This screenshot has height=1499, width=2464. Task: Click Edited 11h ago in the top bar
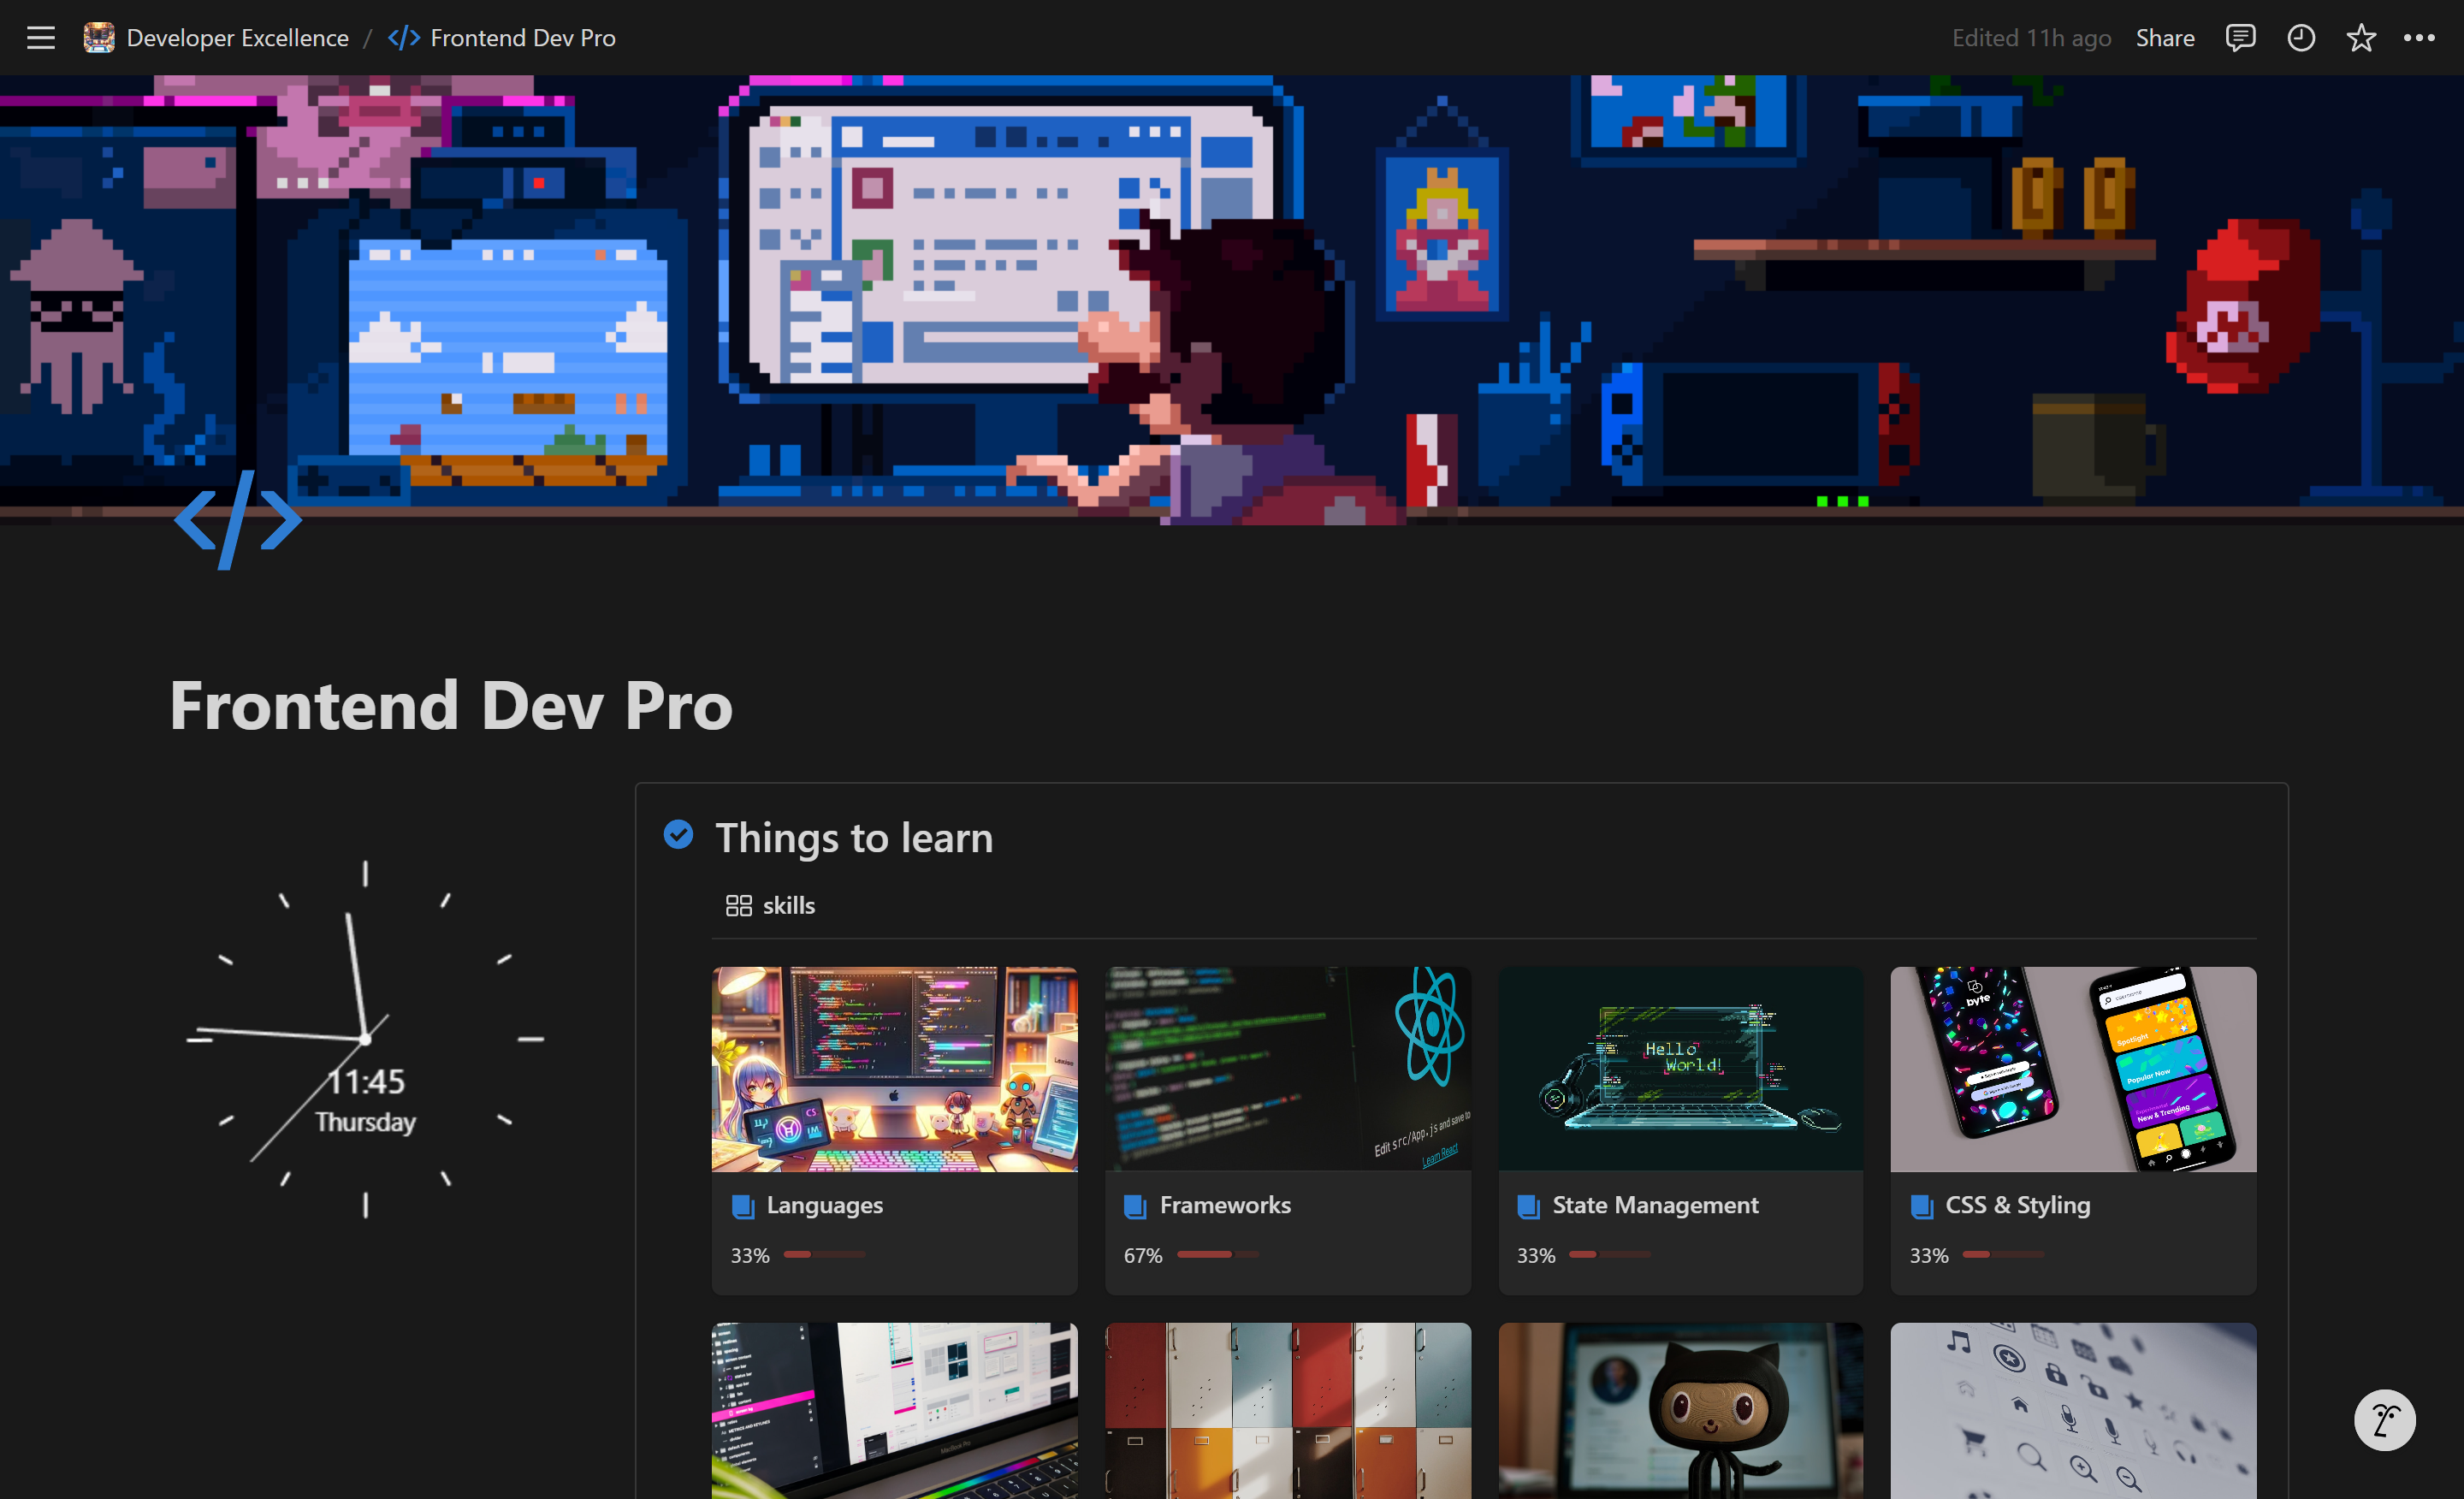pos(2030,38)
